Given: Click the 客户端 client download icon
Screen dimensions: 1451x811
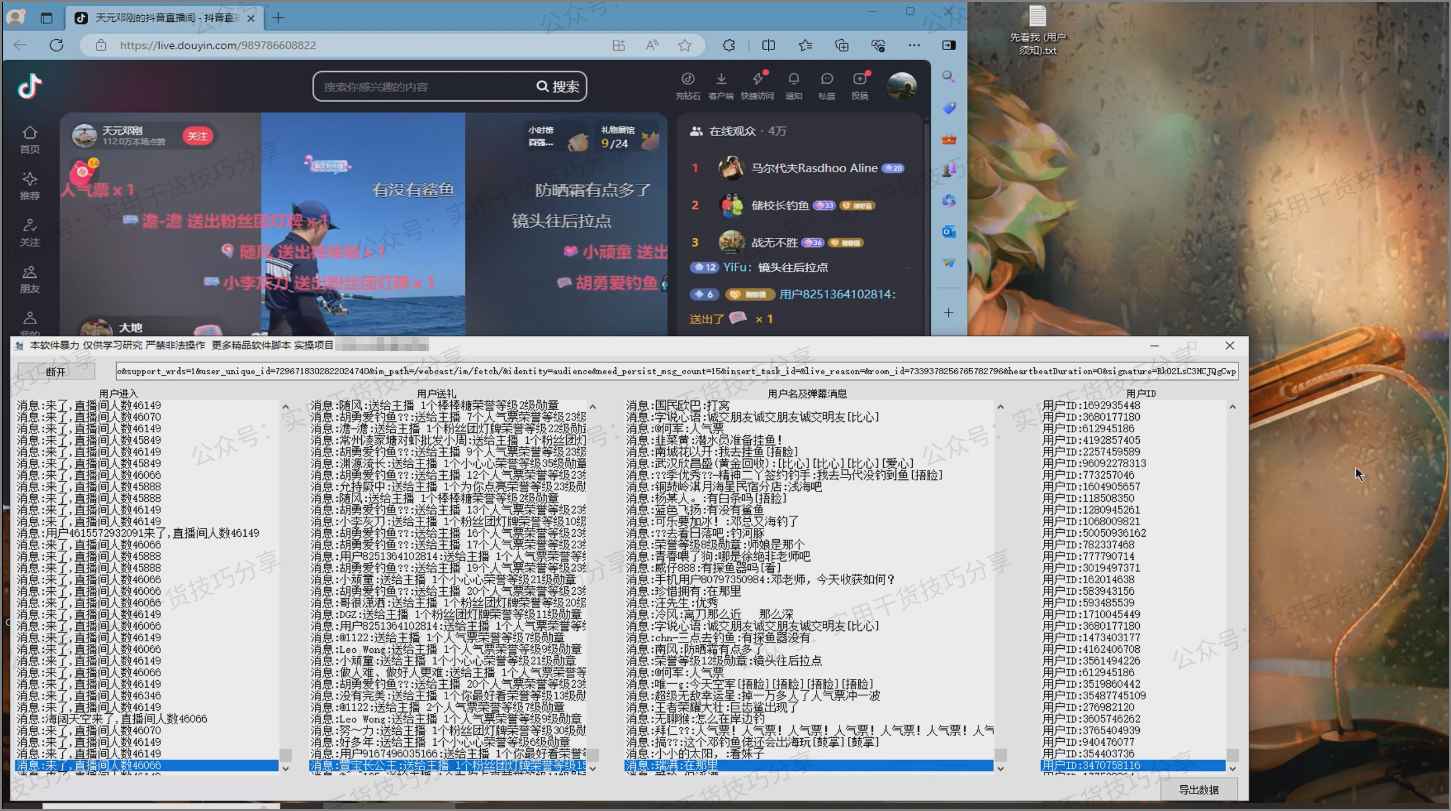Looking at the screenshot, I should 720,84.
